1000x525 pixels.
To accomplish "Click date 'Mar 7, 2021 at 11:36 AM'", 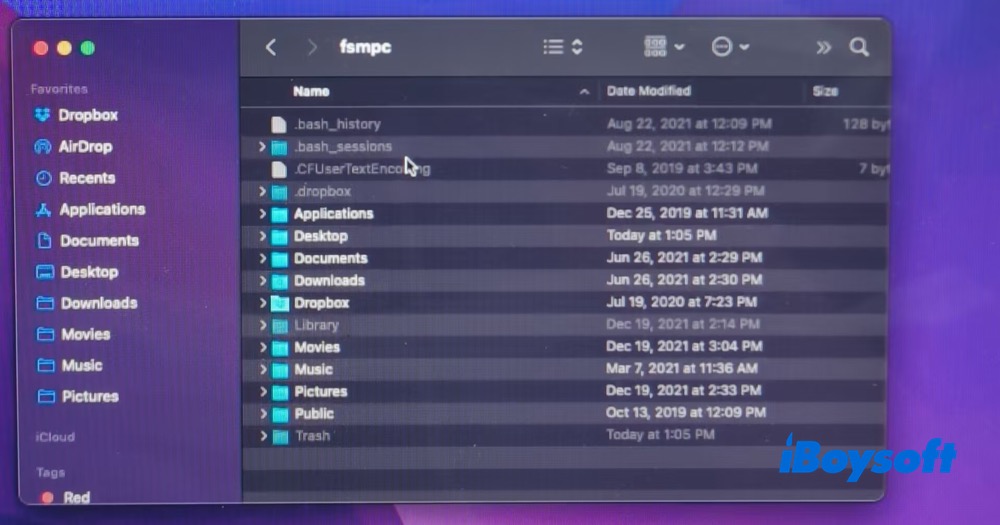I will (x=682, y=369).
